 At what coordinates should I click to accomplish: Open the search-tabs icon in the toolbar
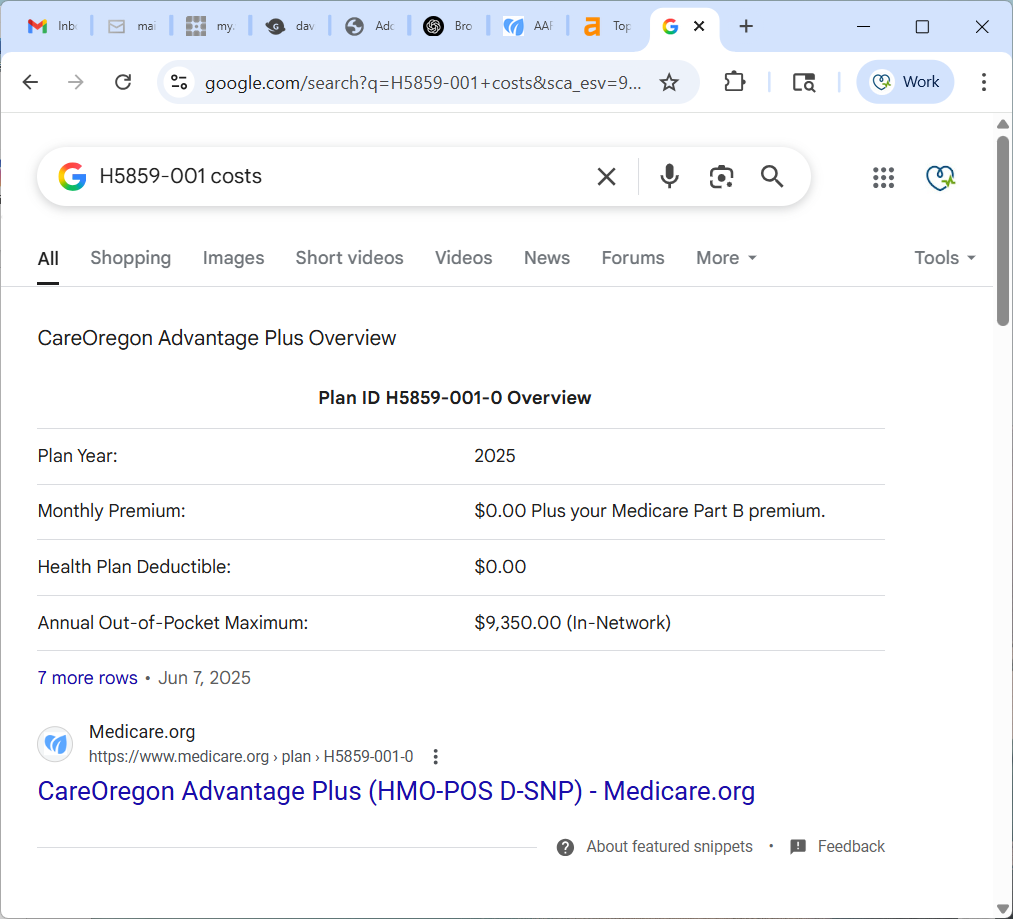click(804, 82)
